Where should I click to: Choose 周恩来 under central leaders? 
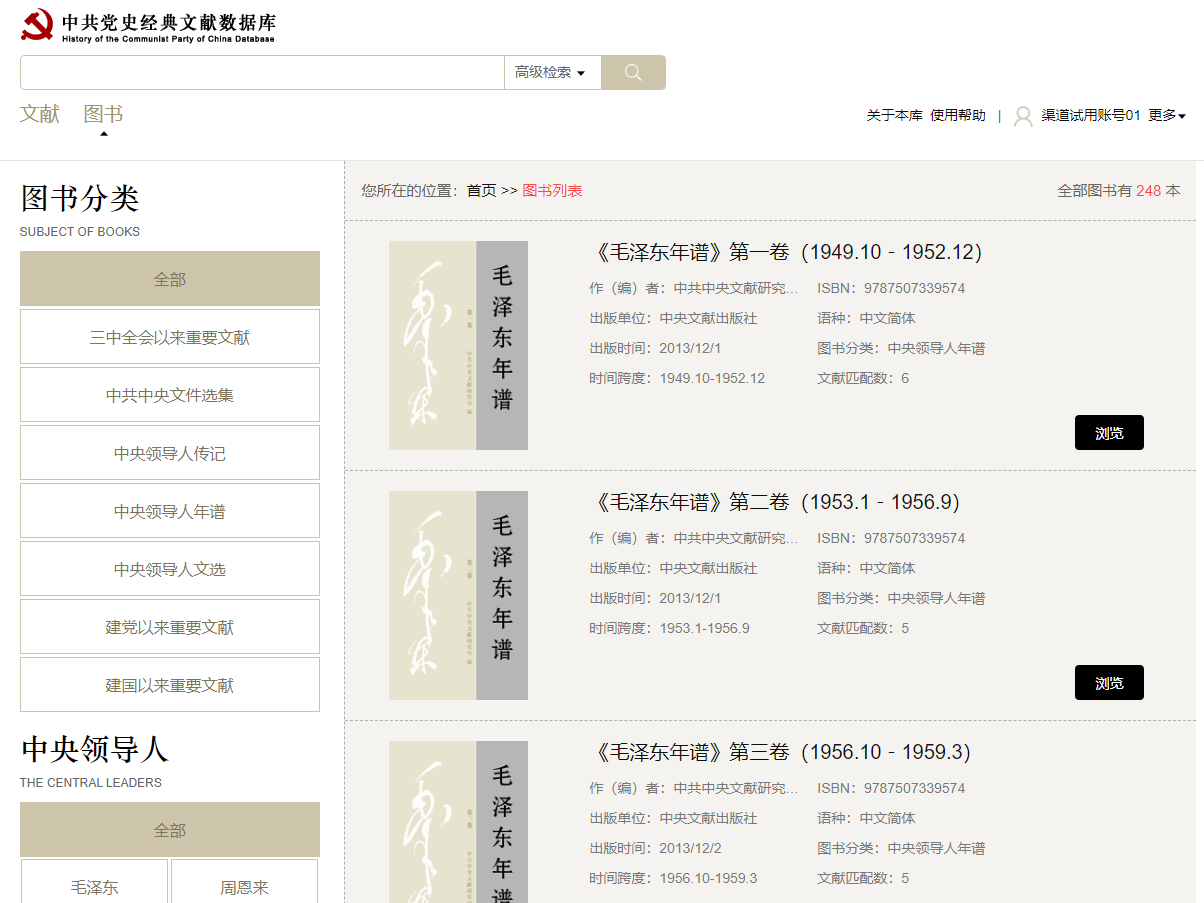[x=244, y=887]
